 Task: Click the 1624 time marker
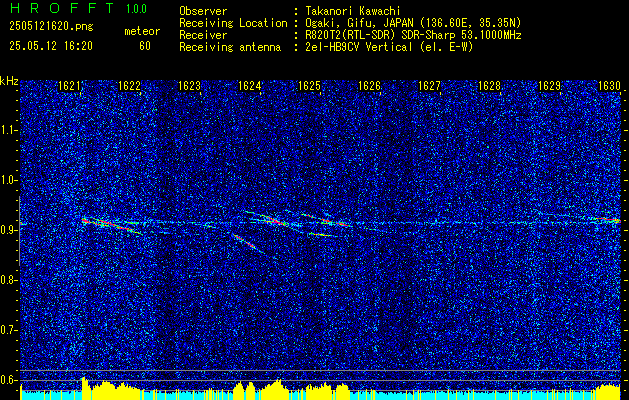pos(250,86)
